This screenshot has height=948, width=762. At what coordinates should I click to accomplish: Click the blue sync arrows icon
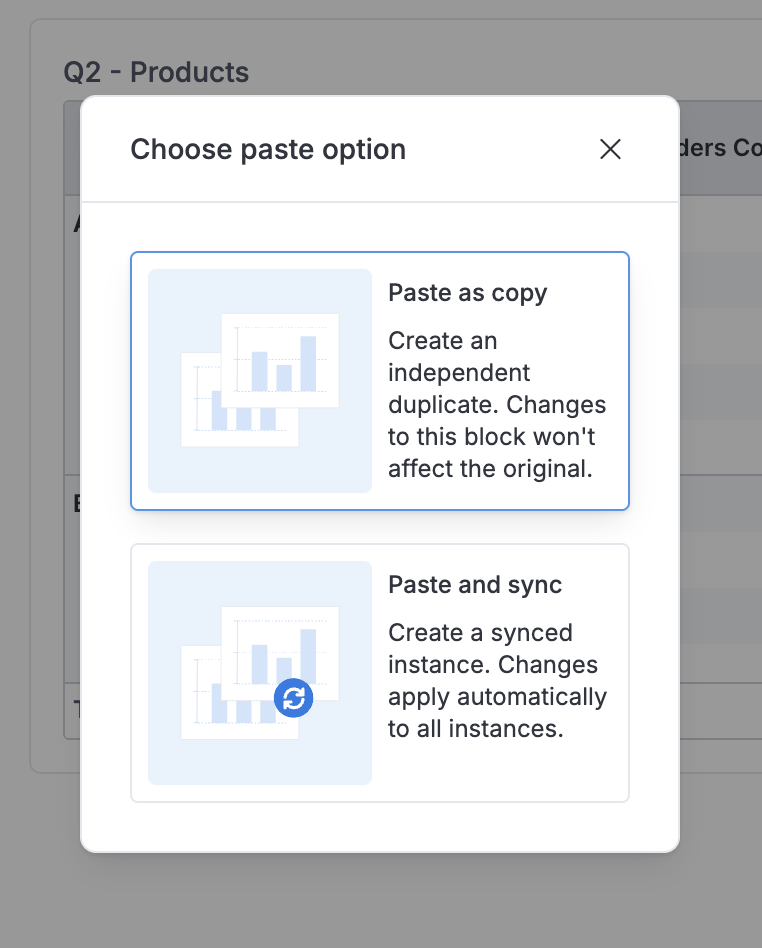(293, 698)
